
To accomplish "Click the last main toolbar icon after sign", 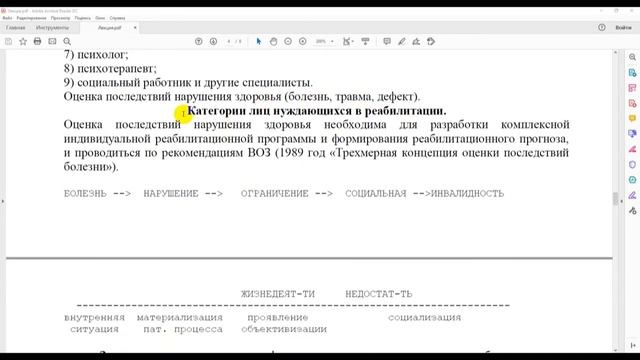I will (x=431, y=41).
